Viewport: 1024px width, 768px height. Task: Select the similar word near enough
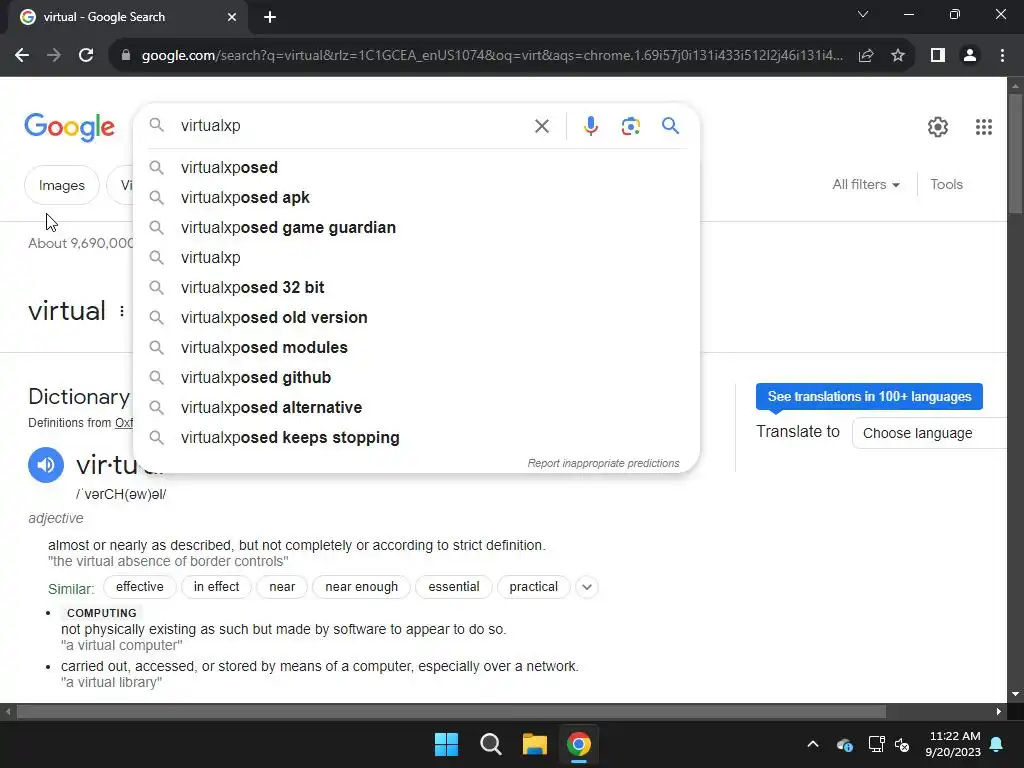(361, 587)
